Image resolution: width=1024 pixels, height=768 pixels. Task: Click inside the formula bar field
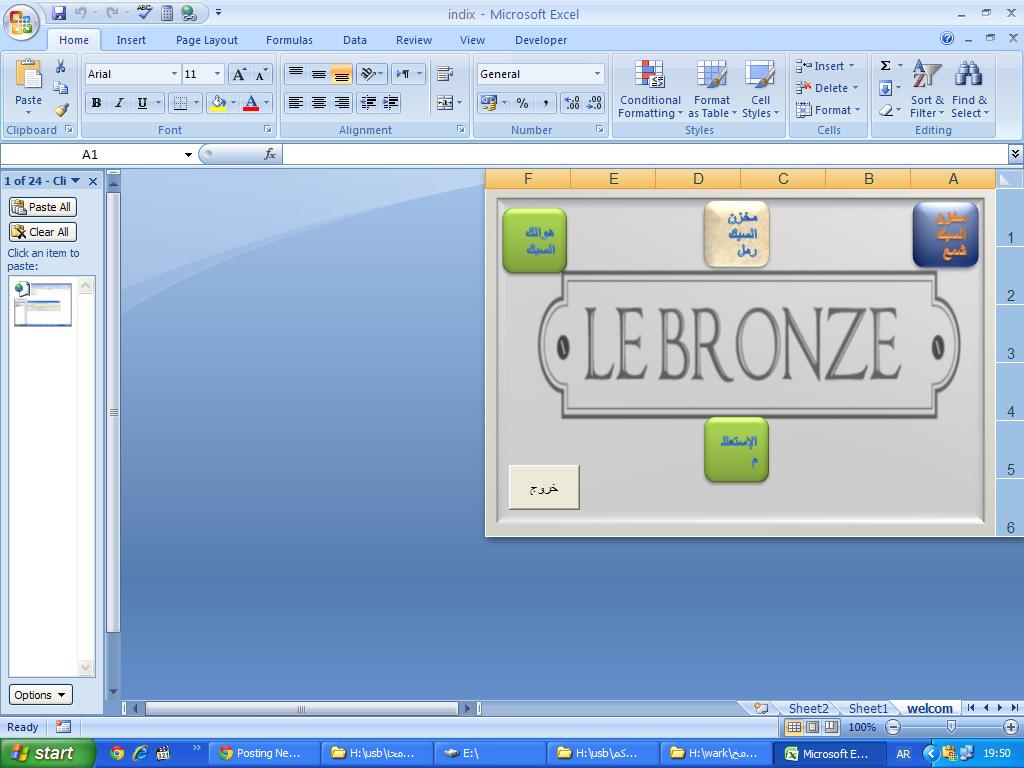pos(645,154)
